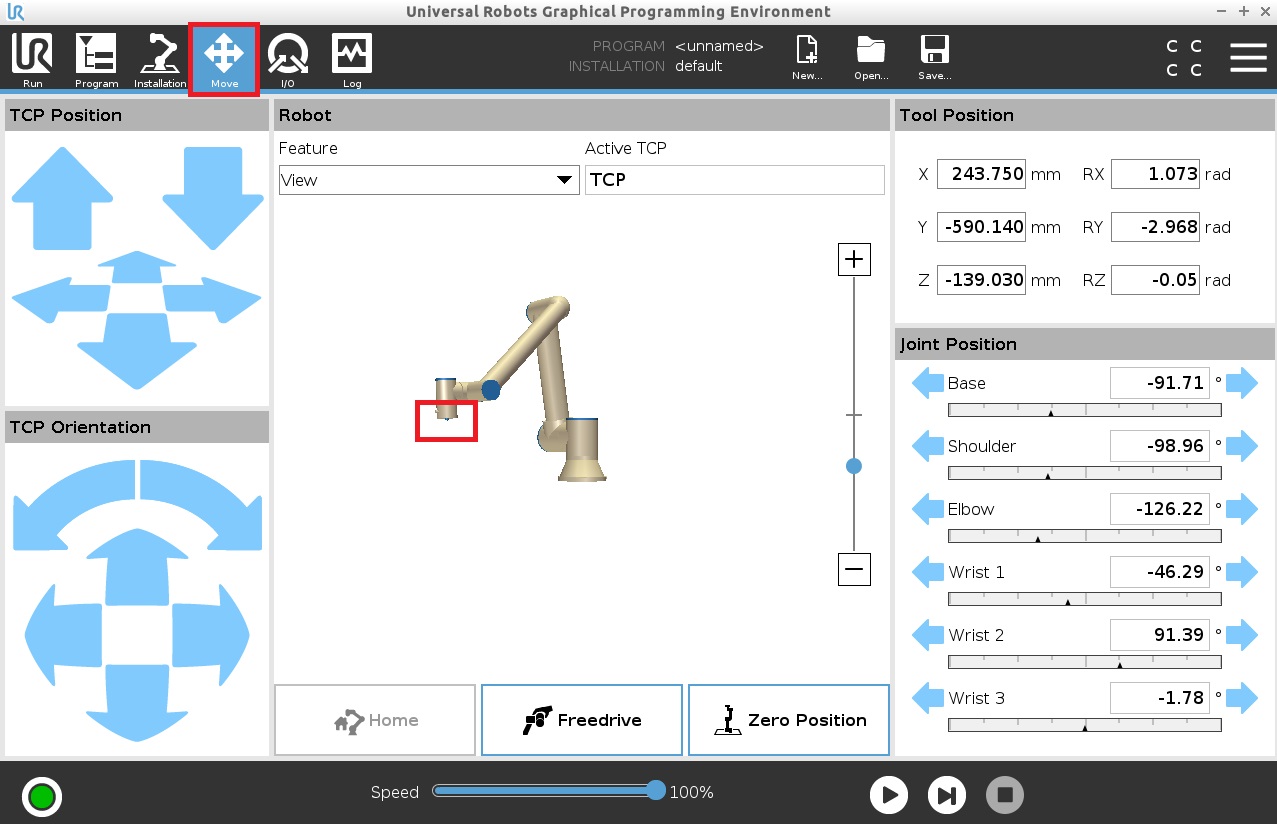Zoom in the robot view with plus
The image size is (1277, 824).
point(854,260)
